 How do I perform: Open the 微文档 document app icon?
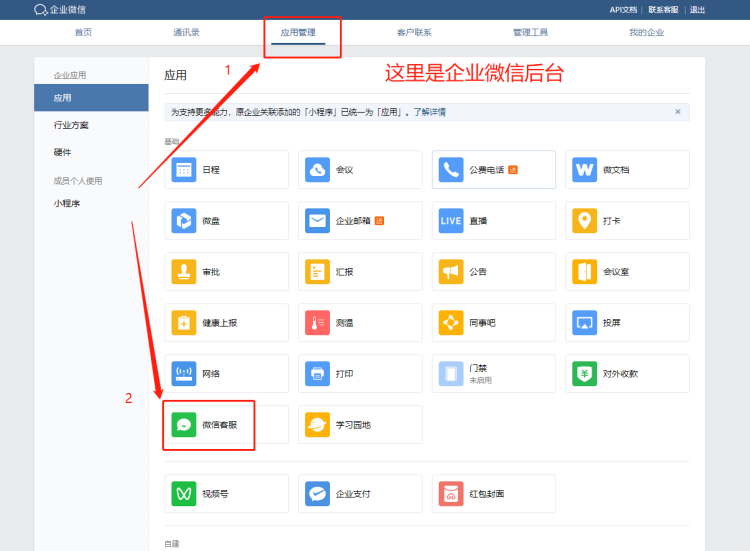[x=585, y=170]
